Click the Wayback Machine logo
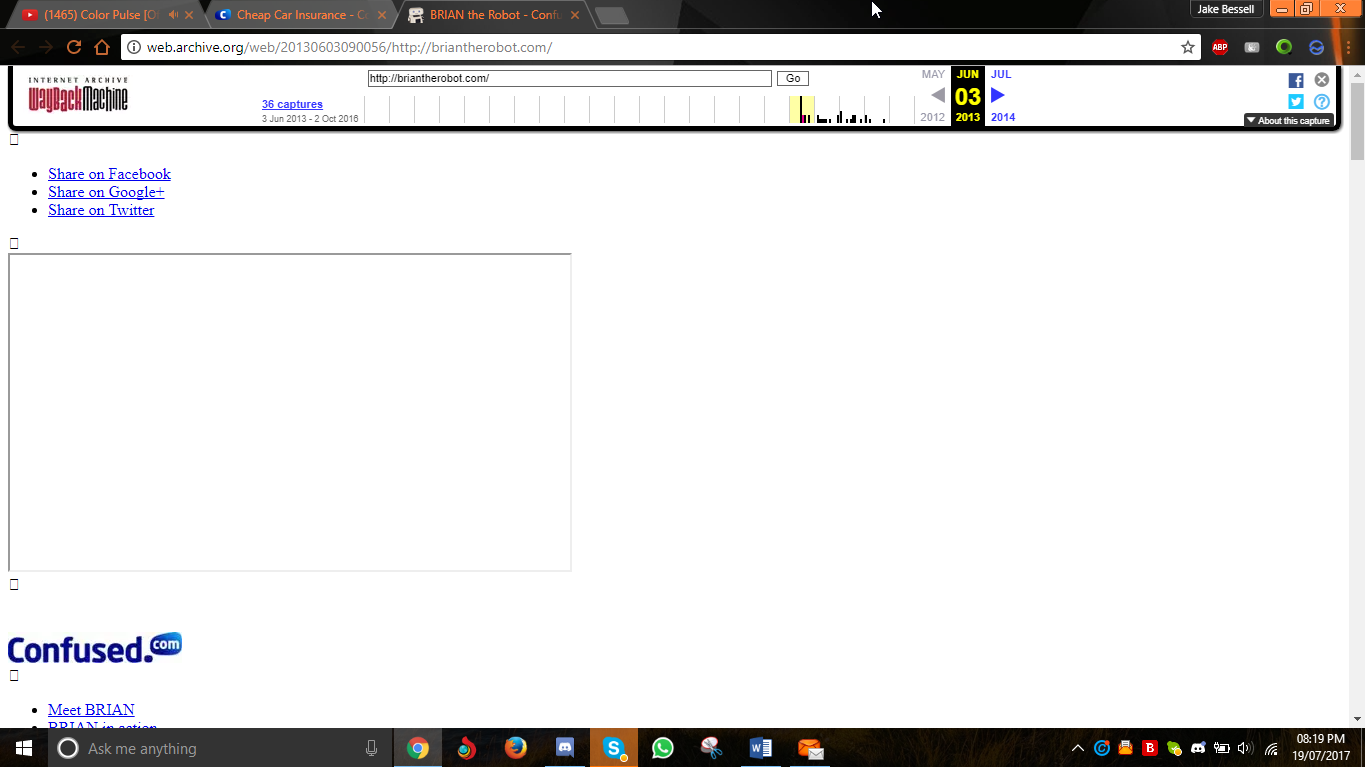The image size is (1365, 767). [78, 95]
